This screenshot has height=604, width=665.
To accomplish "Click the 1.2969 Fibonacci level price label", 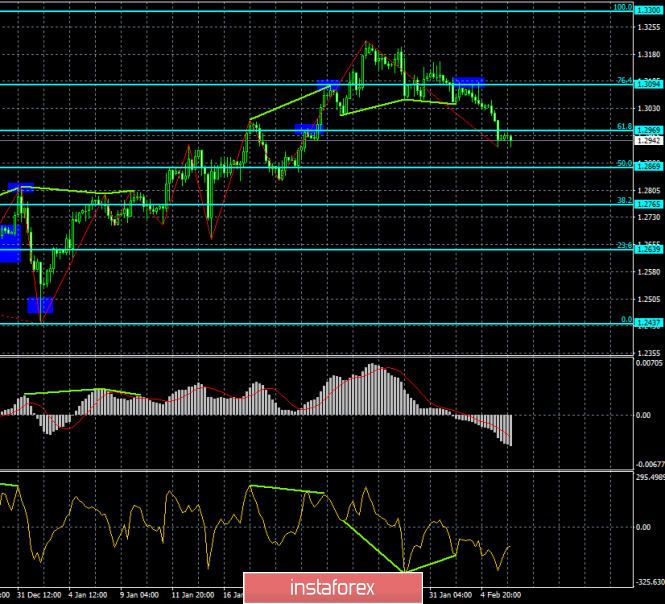I will [x=648, y=130].
